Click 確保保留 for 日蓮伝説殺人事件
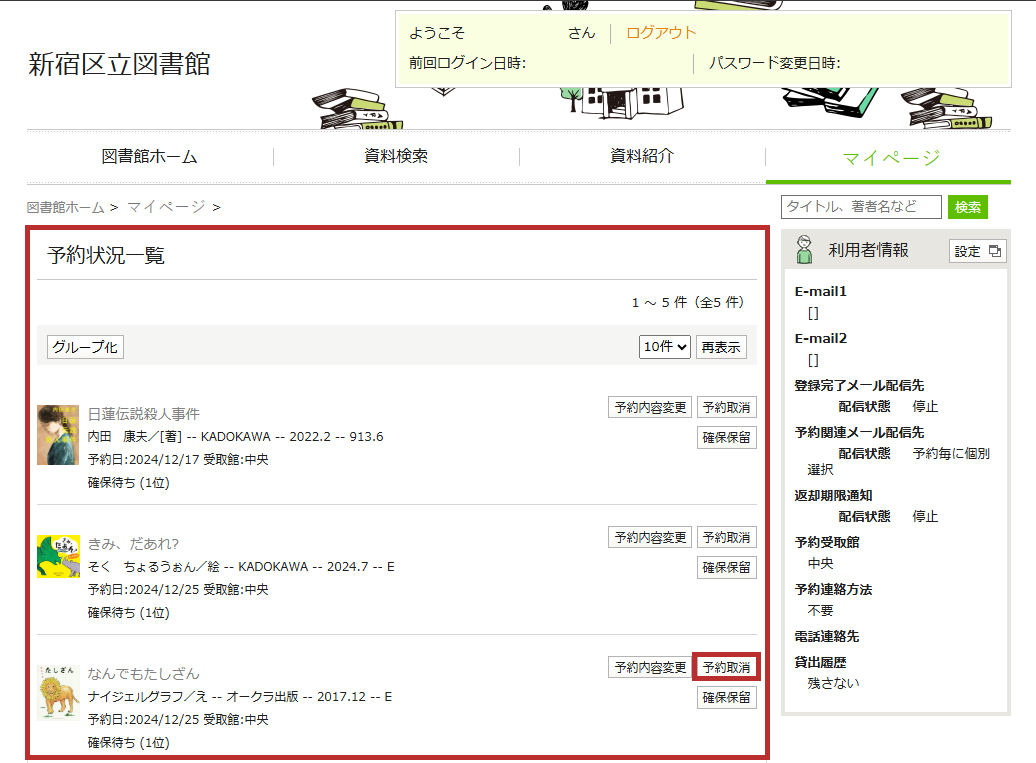 click(x=727, y=437)
